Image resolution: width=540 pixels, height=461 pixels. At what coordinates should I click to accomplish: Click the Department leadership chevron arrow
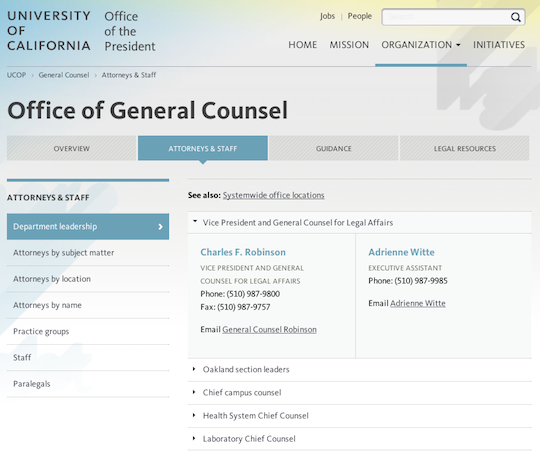pyautogui.click(x=160, y=227)
